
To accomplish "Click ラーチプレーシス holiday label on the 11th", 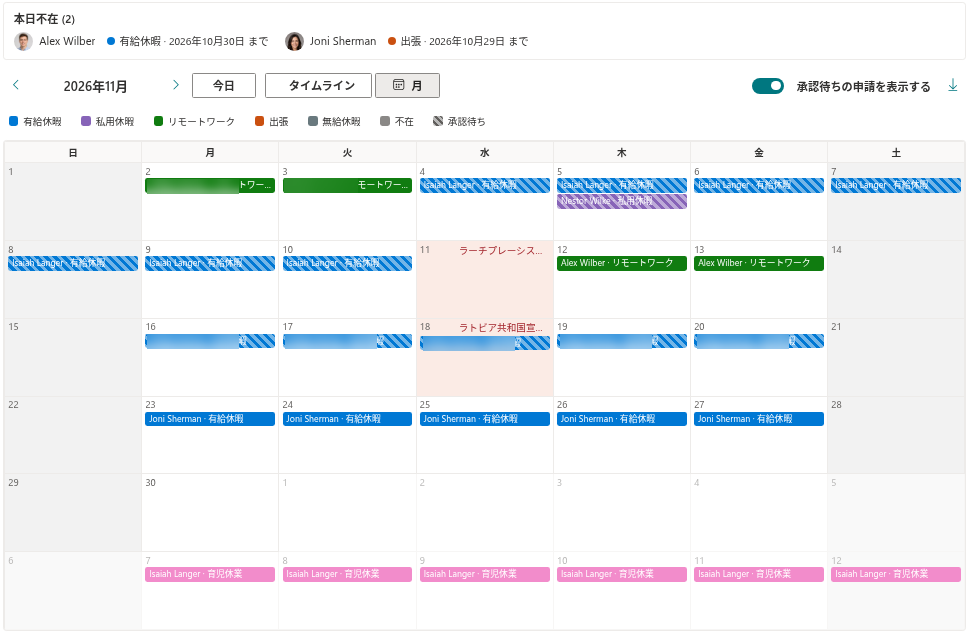I will (501, 250).
